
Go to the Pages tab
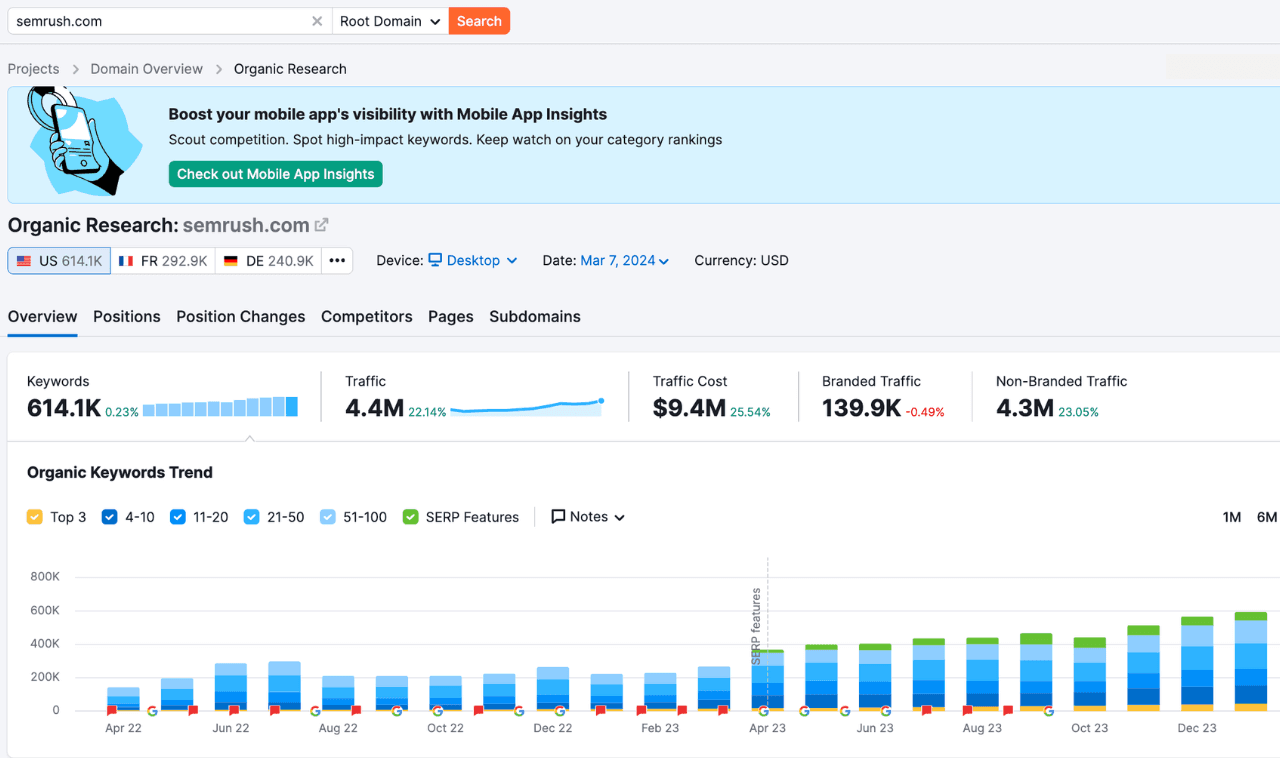[x=451, y=316]
